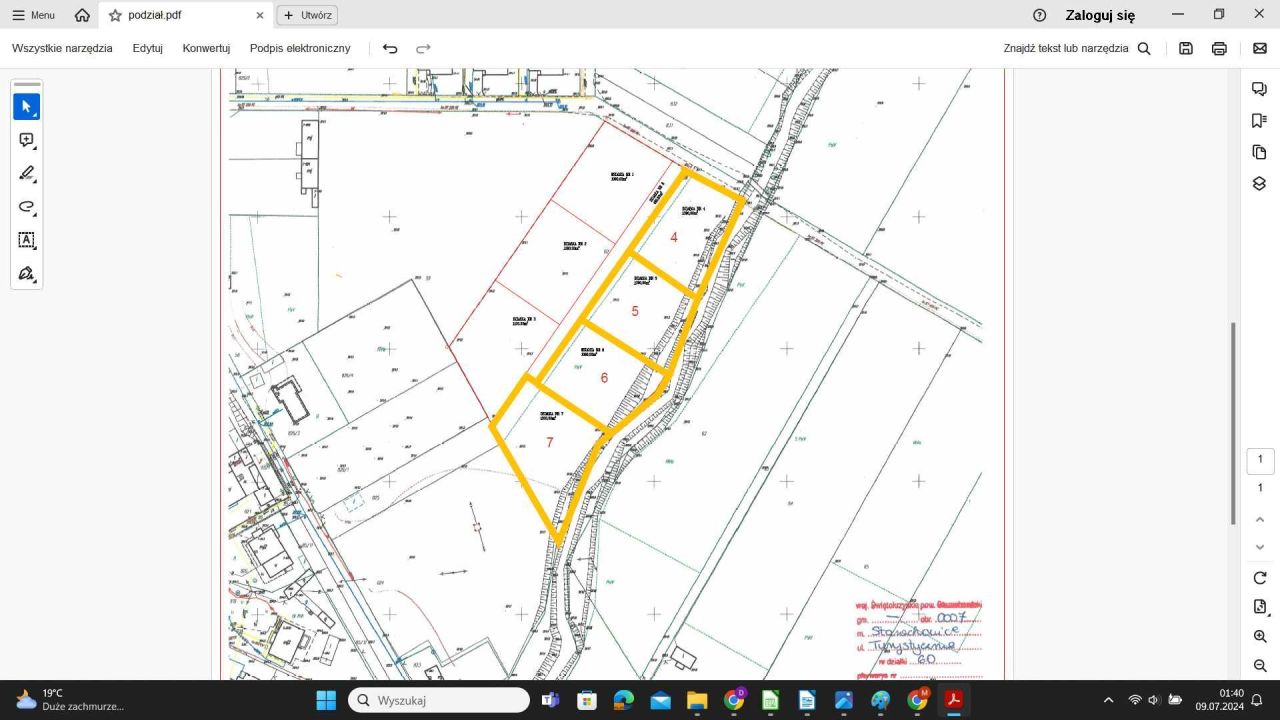This screenshot has width=1280, height=720.
Task: Rotate the page view
Action: point(1259,578)
